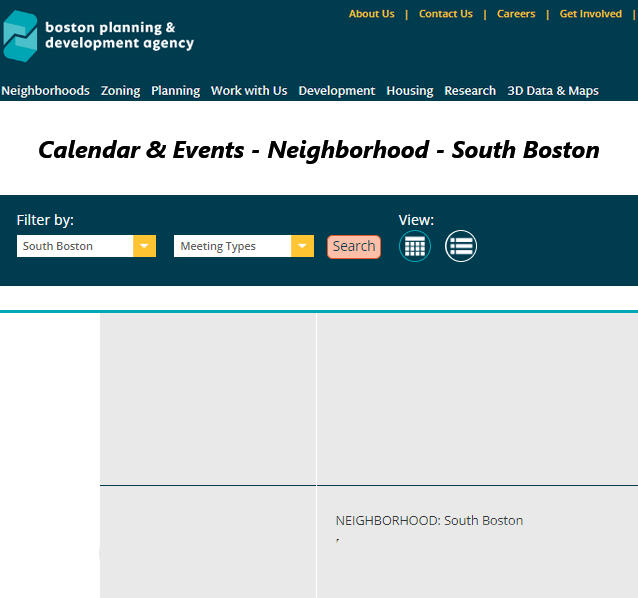Click the Search button
Image resolution: width=638 pixels, height=598 pixels.
[x=354, y=247]
